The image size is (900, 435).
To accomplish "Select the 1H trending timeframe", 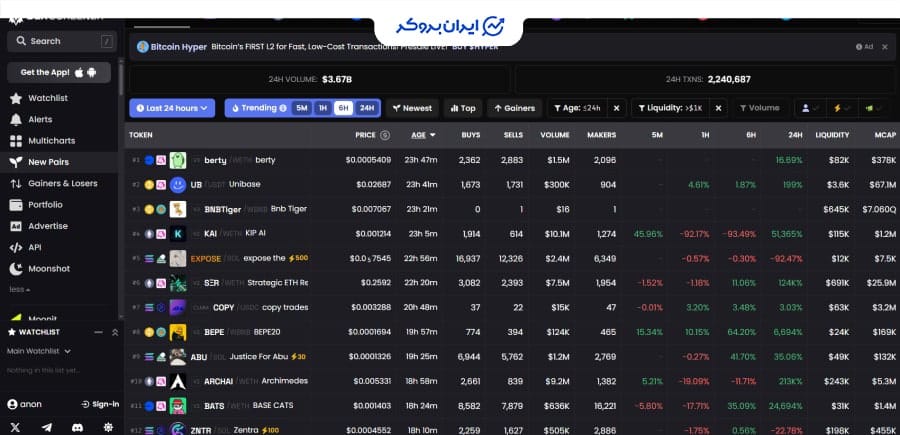I will click(x=322, y=108).
